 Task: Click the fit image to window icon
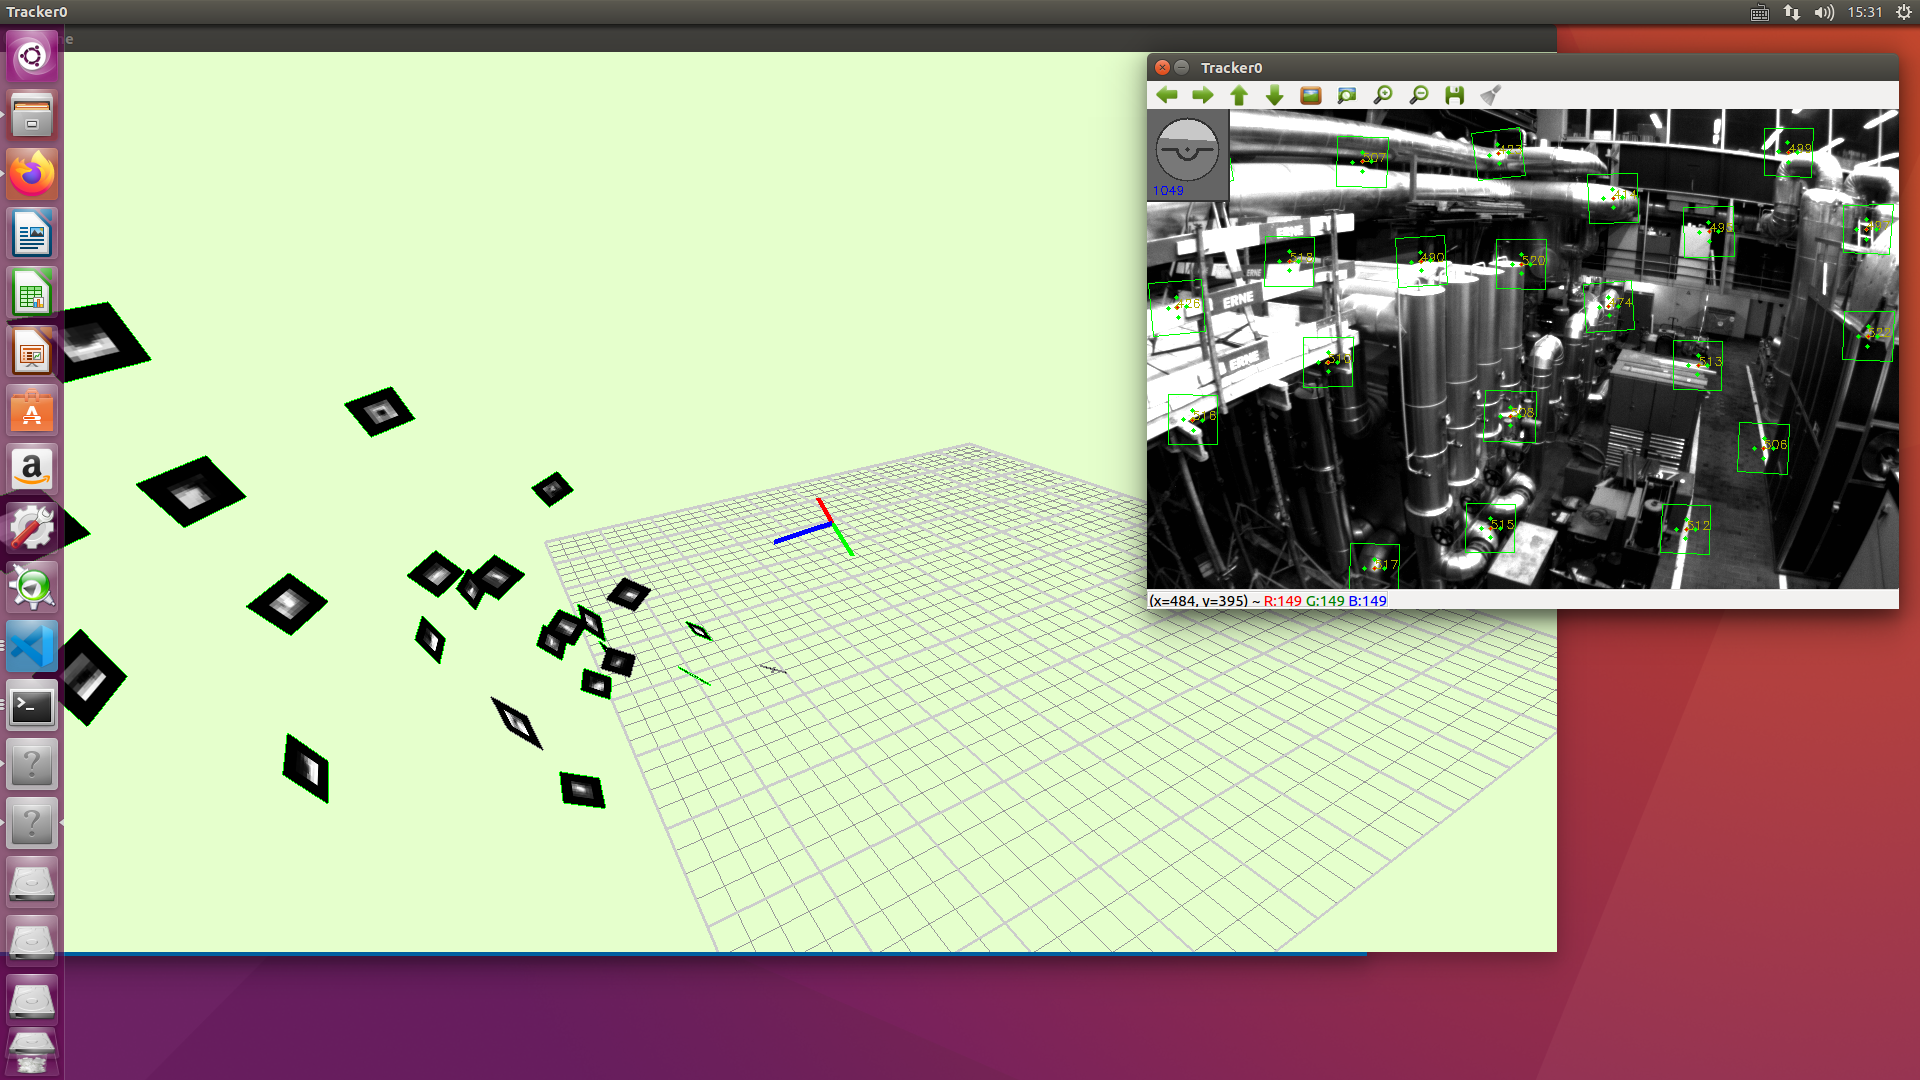[x=1346, y=95]
